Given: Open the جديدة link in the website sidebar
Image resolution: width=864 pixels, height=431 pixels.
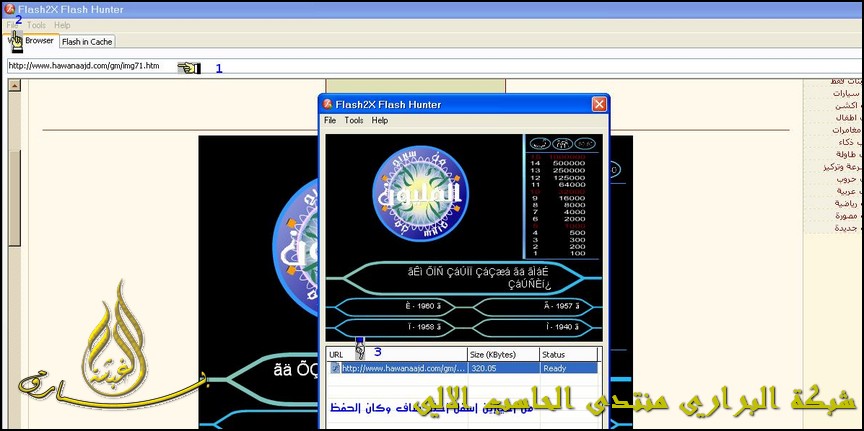Looking at the screenshot, I should tap(848, 228).
